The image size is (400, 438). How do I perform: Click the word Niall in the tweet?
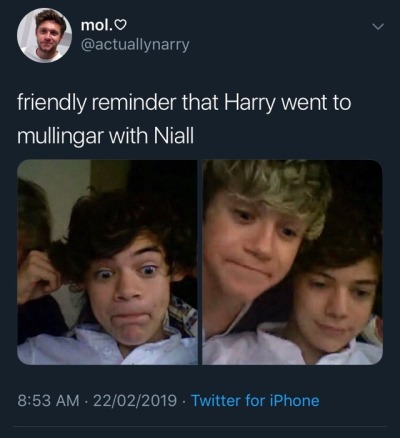click(174, 136)
